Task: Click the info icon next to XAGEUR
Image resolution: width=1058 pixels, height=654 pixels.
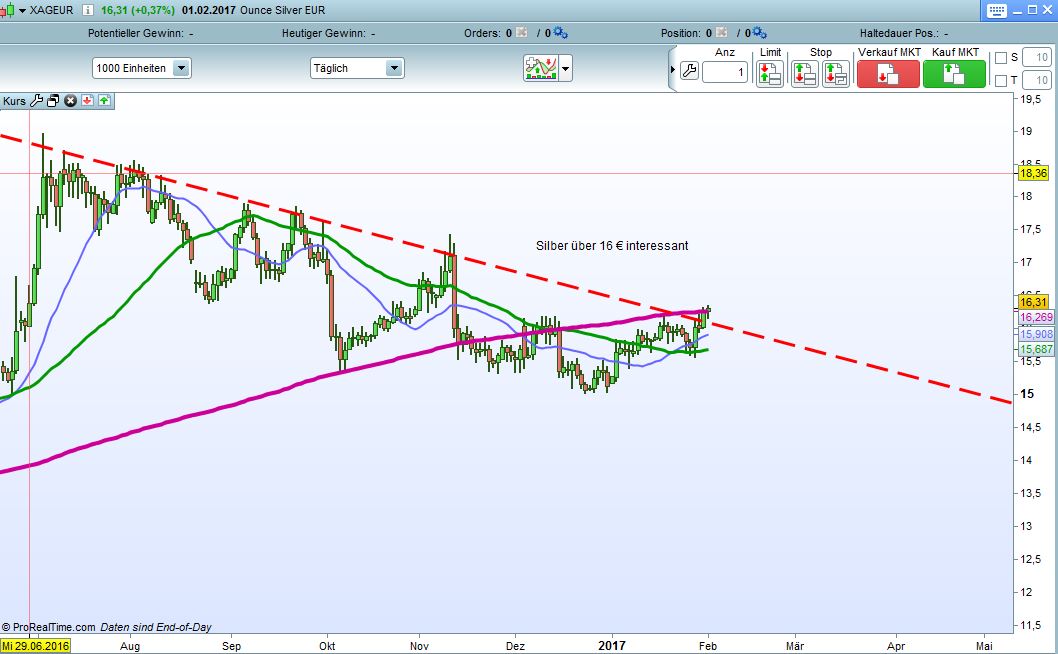Action: click(87, 10)
